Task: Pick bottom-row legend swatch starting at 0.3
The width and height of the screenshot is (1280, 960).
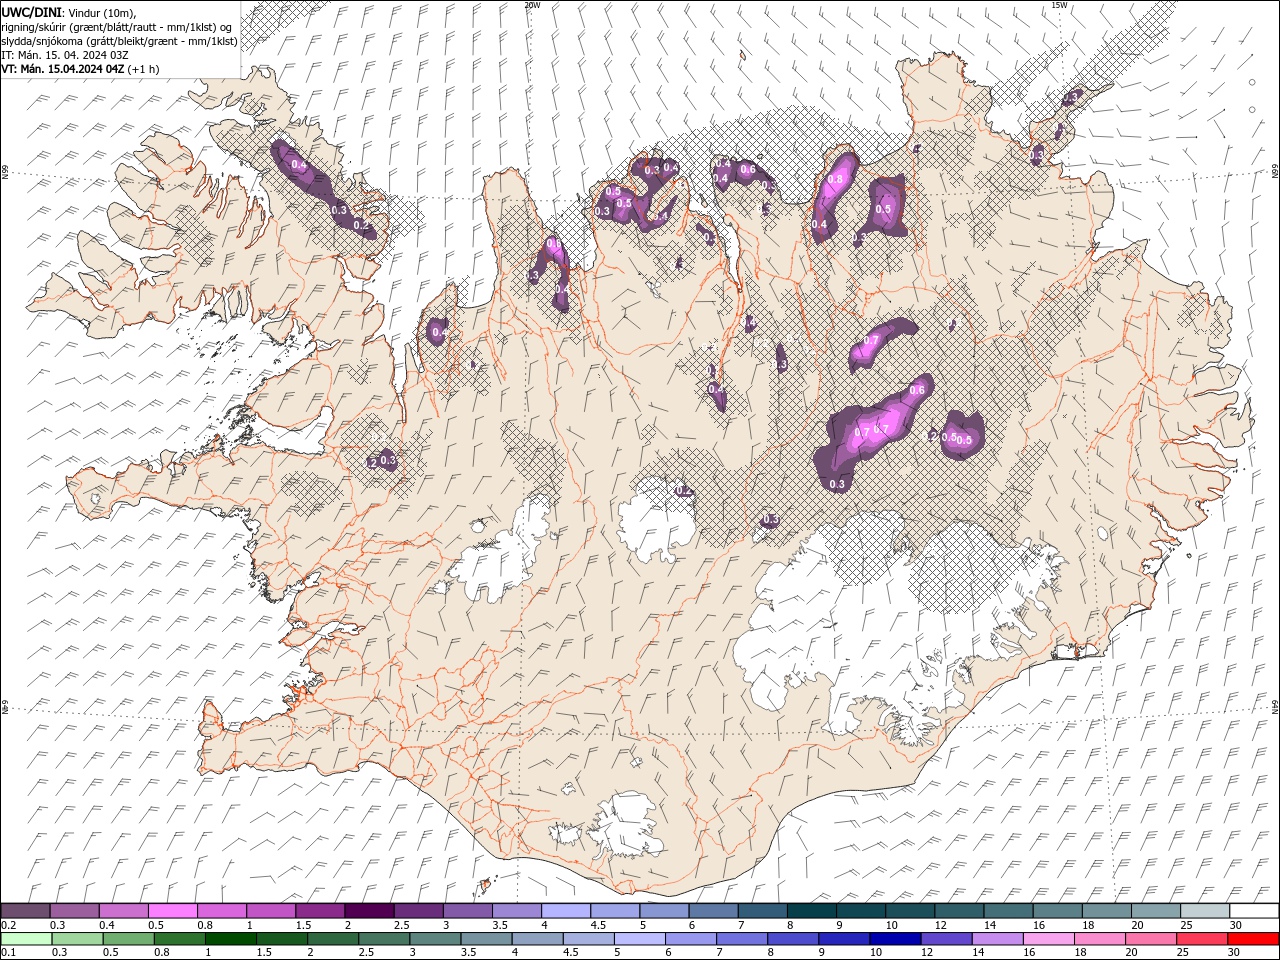Action: [77, 939]
